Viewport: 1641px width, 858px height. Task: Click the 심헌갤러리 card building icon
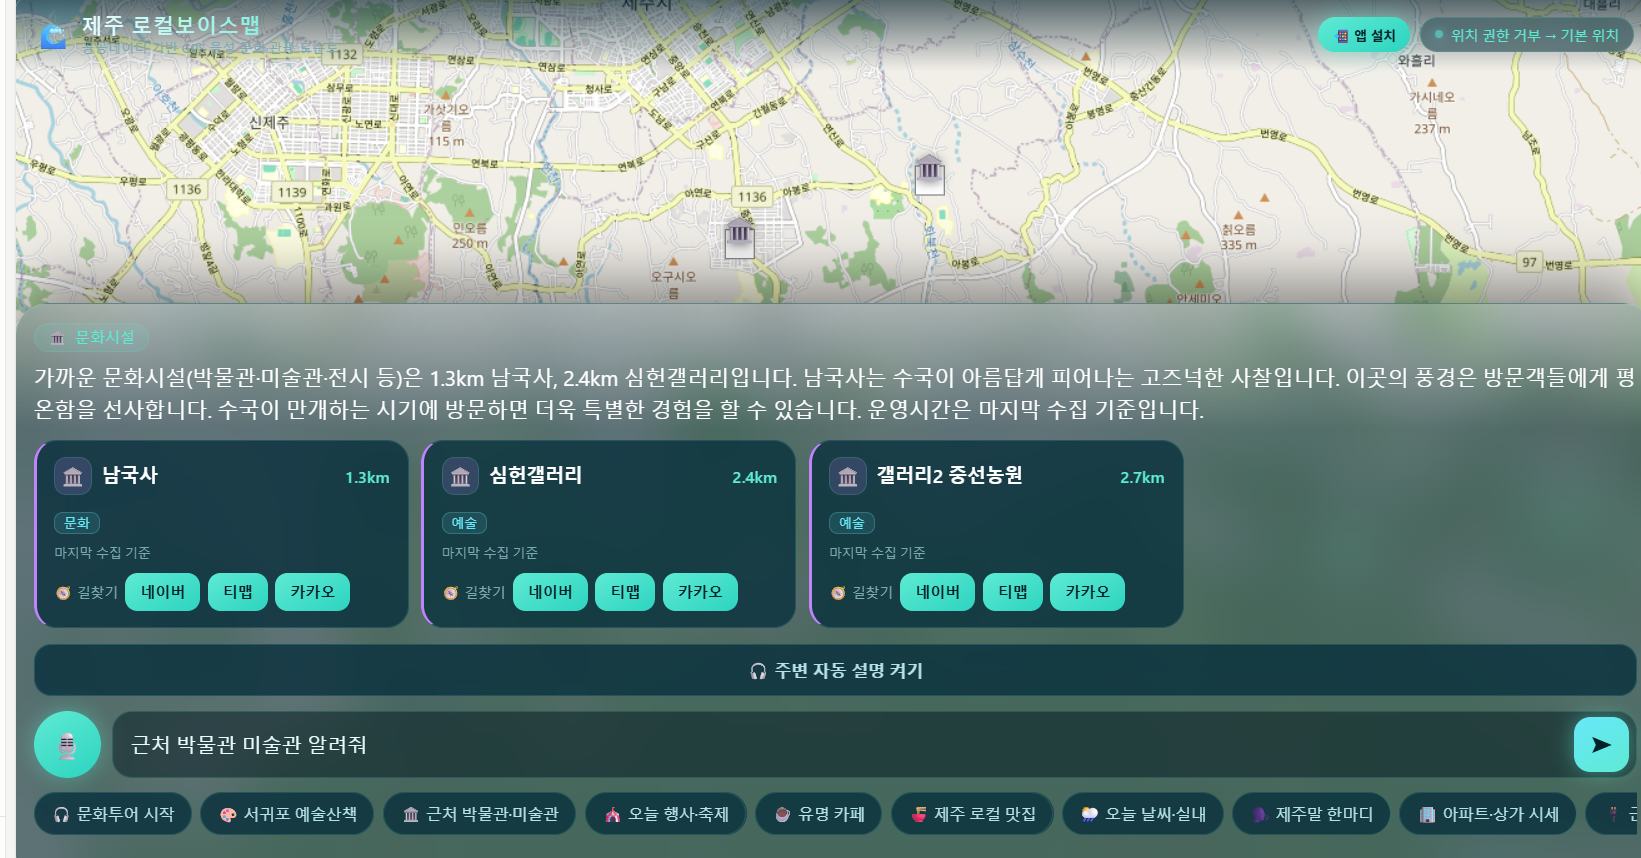460,477
